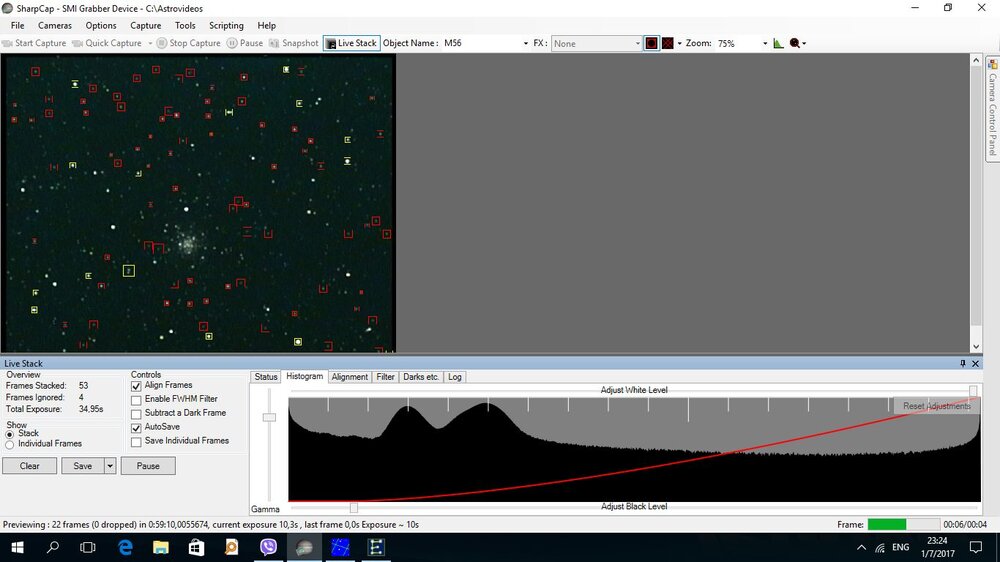
Task: Switch to the Alignment tab
Action: tap(349, 377)
